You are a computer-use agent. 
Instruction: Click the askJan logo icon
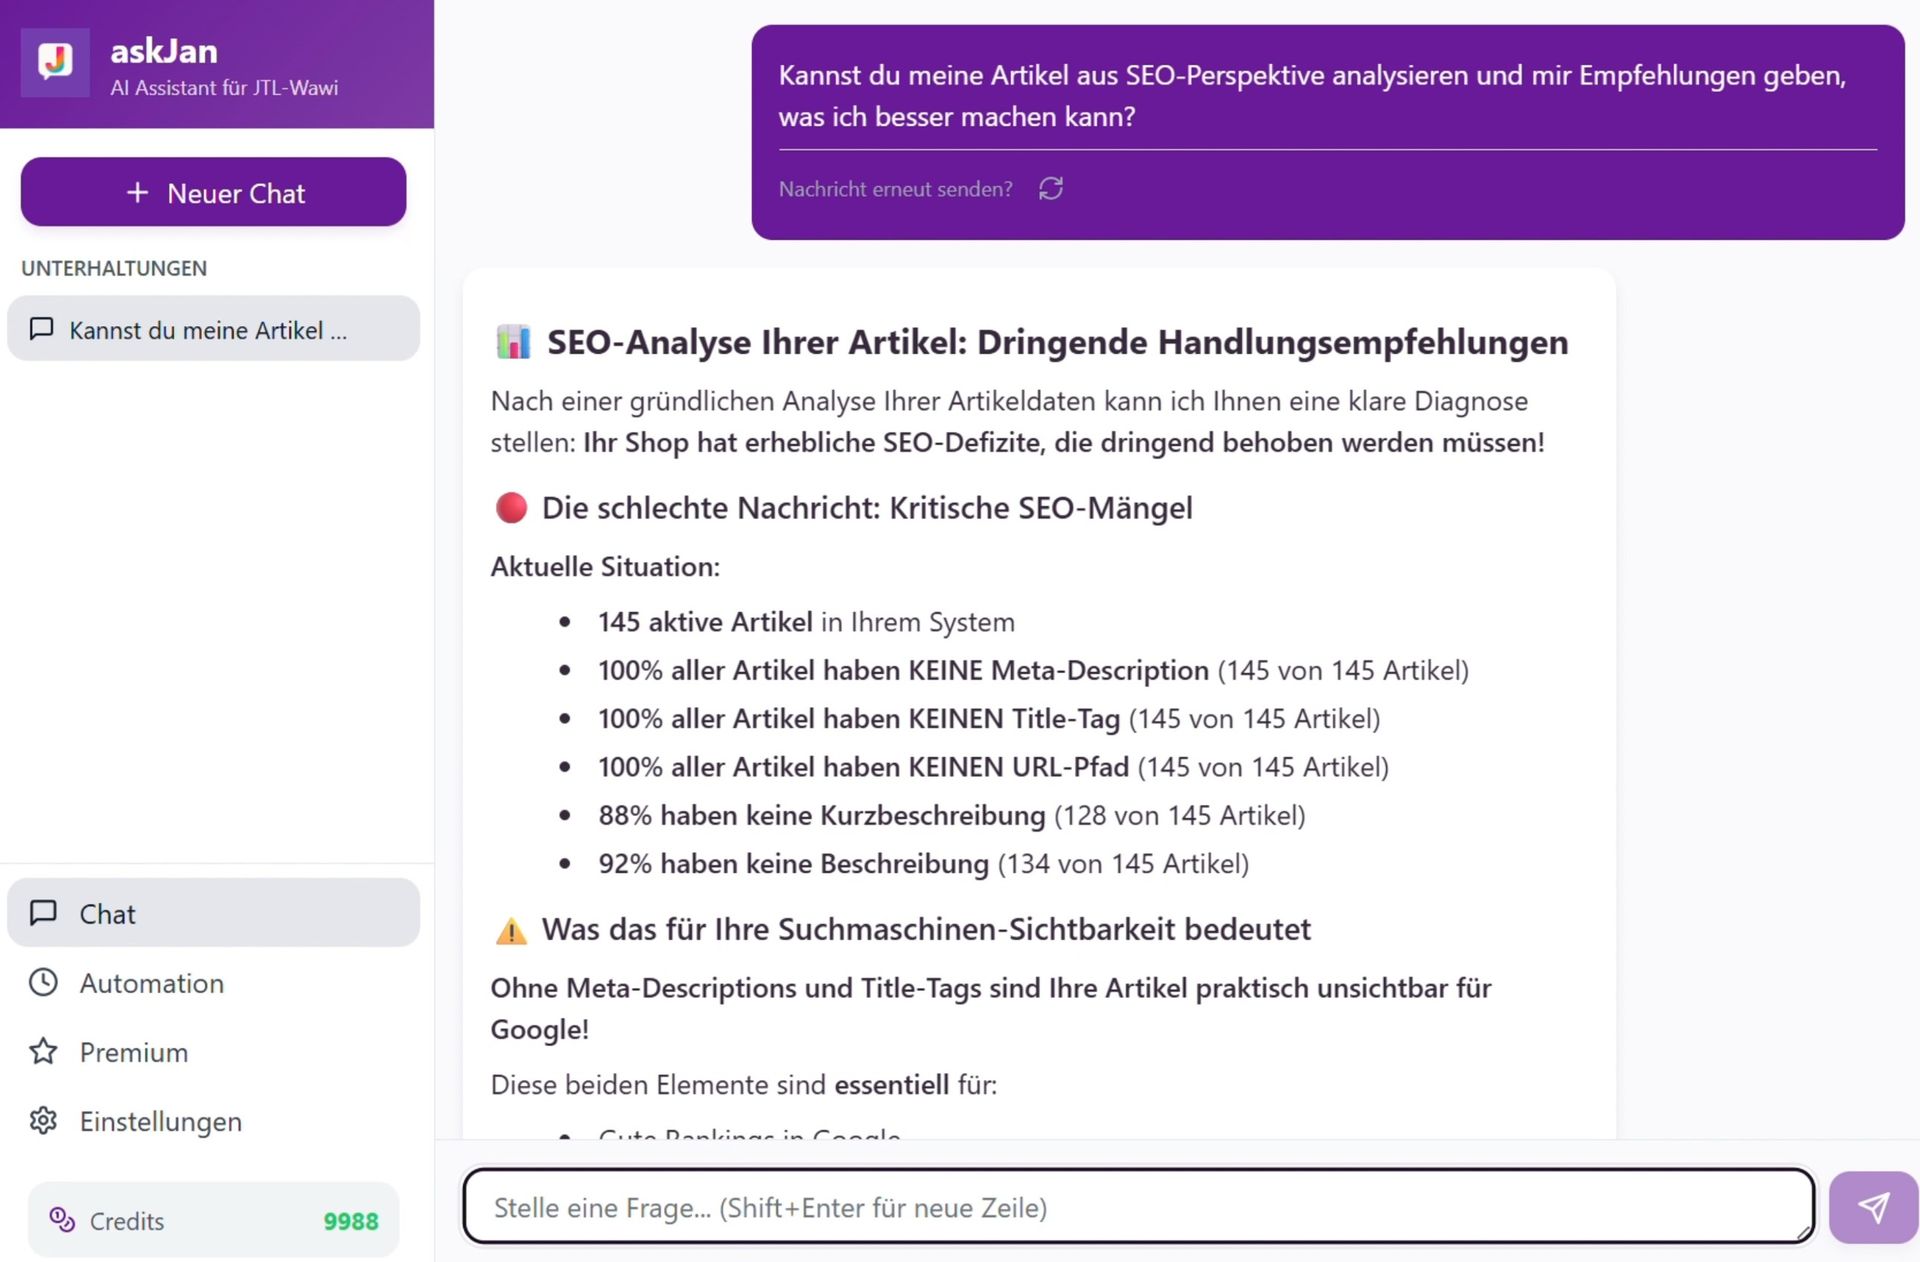click(55, 62)
